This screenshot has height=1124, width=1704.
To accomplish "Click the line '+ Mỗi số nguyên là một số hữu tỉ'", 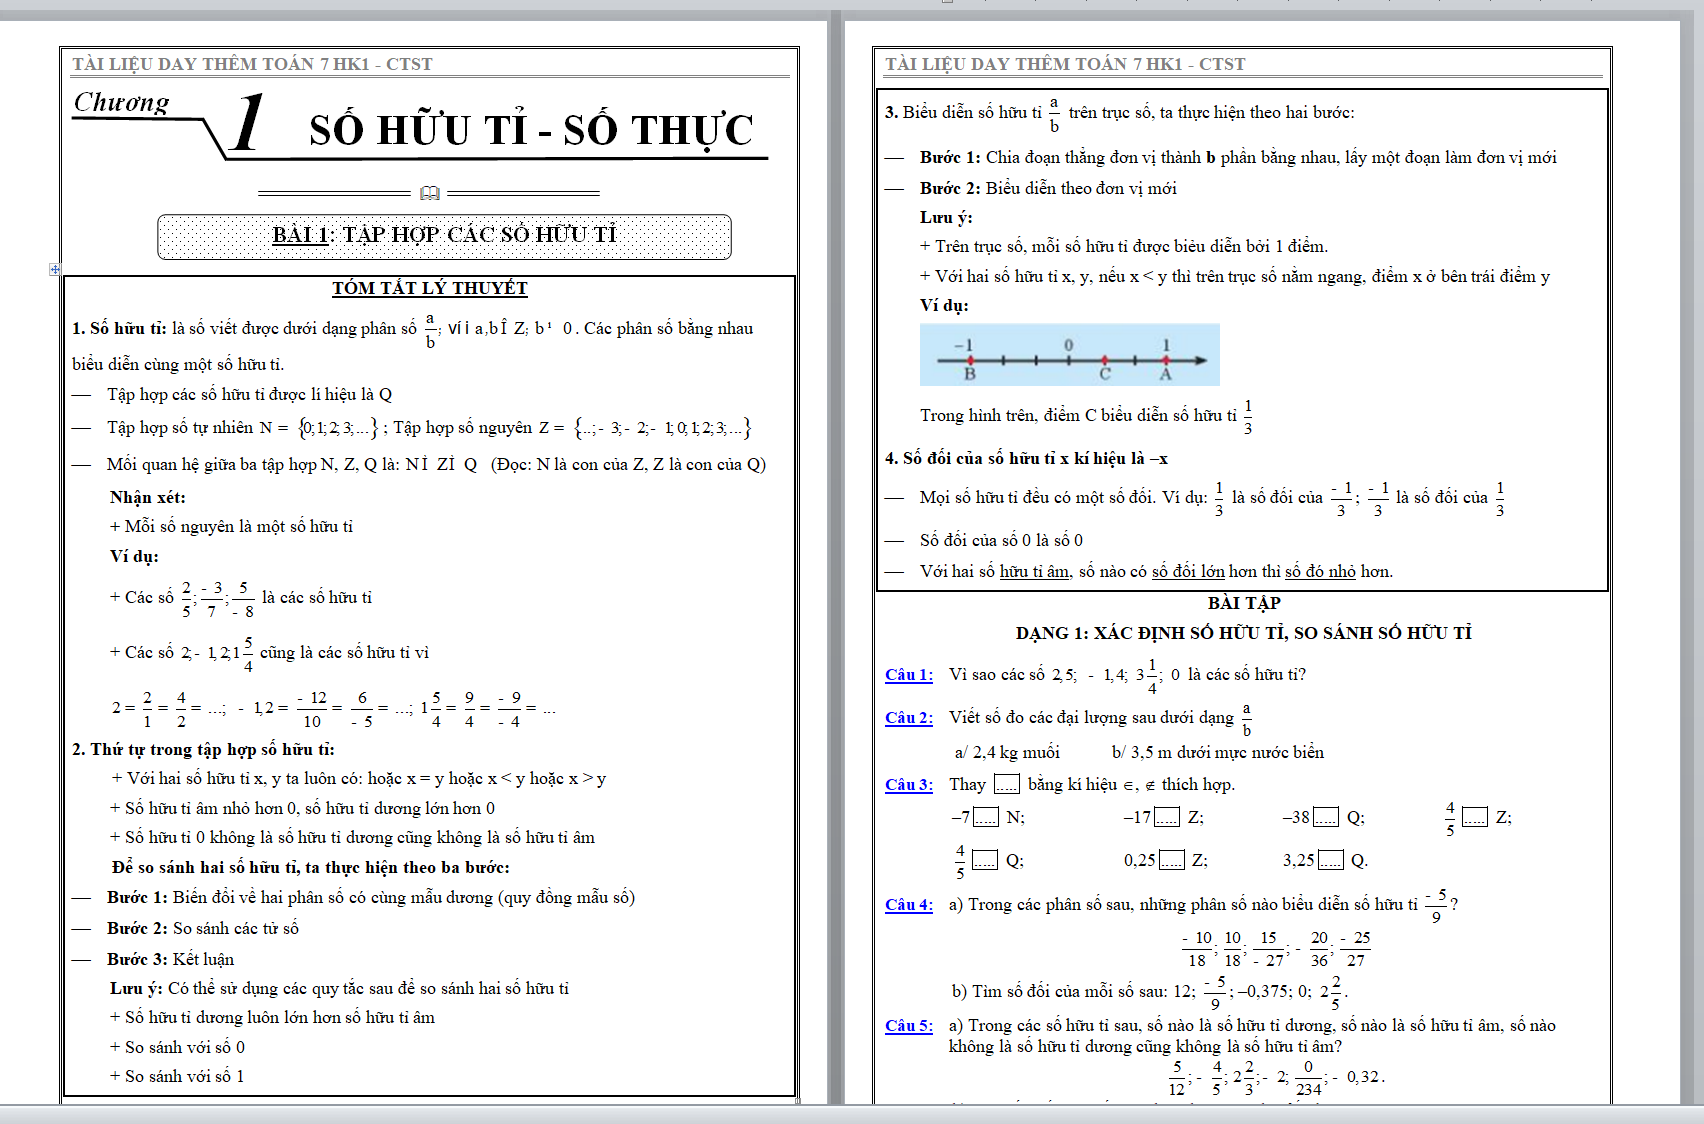I will click(x=231, y=527).
